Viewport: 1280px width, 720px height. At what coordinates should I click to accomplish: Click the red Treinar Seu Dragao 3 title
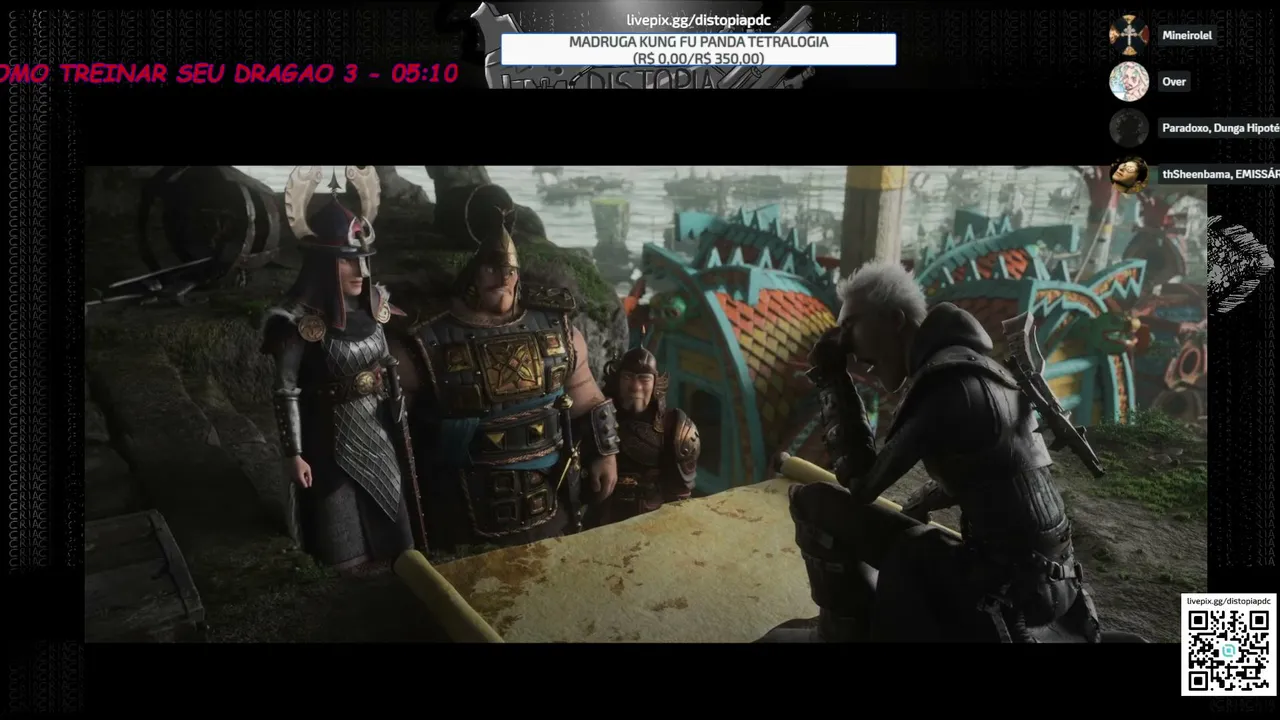pyautogui.click(x=229, y=74)
